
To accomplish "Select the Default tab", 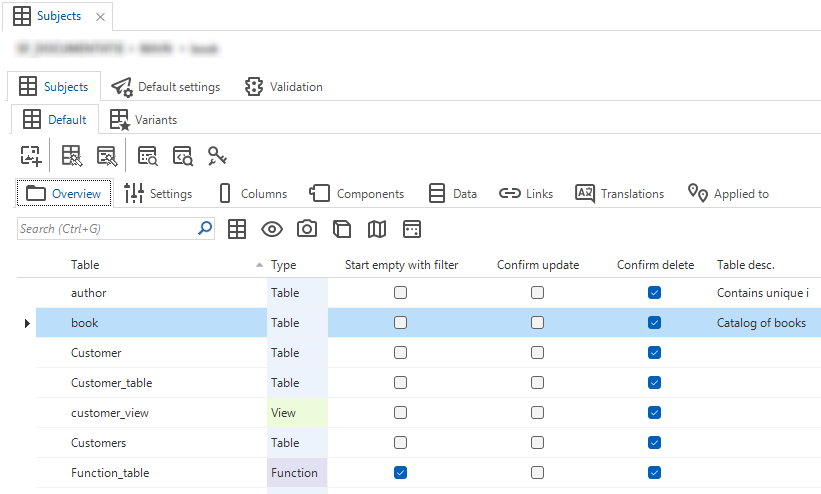I will coord(55,119).
